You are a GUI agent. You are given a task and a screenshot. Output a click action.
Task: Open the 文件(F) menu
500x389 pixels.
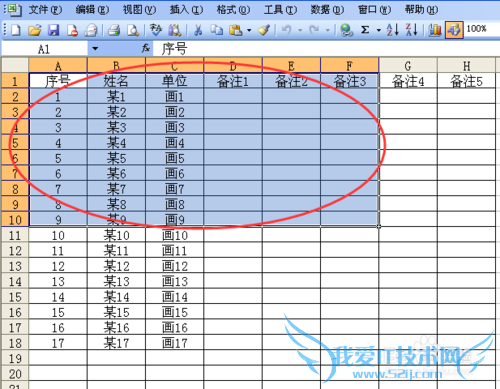(45, 10)
